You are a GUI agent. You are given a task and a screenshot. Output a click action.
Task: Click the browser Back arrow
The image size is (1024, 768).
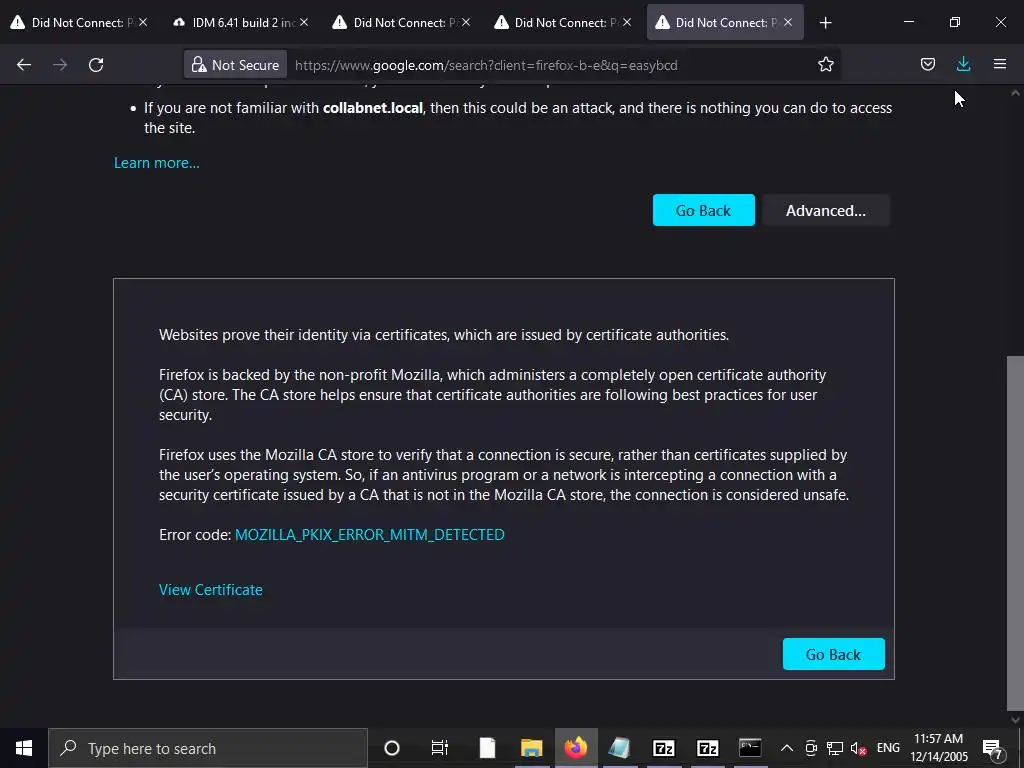click(24, 65)
